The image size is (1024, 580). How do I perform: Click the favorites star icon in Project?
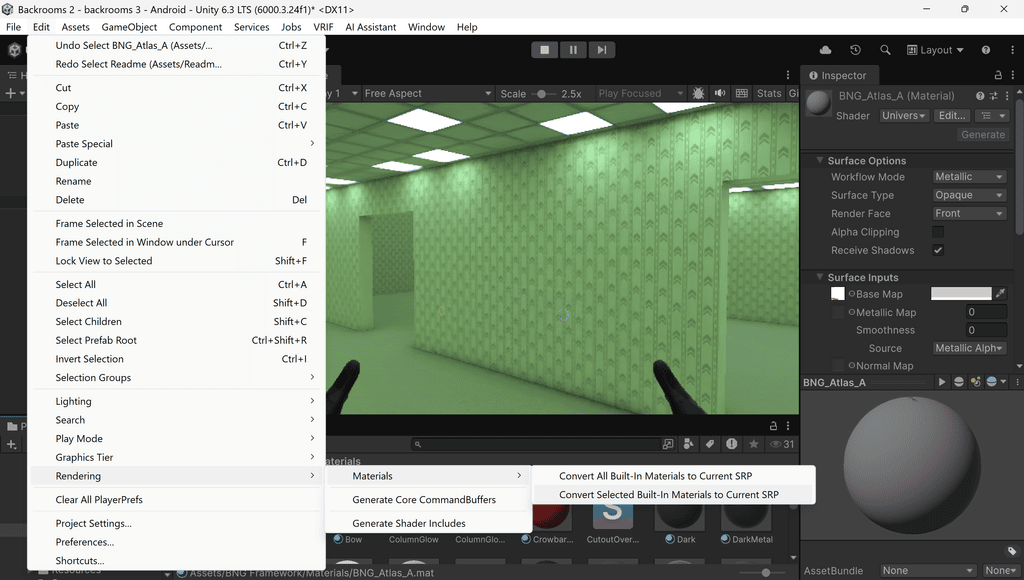[x=754, y=444]
